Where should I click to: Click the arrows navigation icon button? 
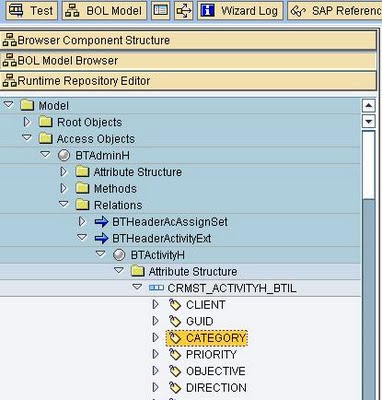184,11
